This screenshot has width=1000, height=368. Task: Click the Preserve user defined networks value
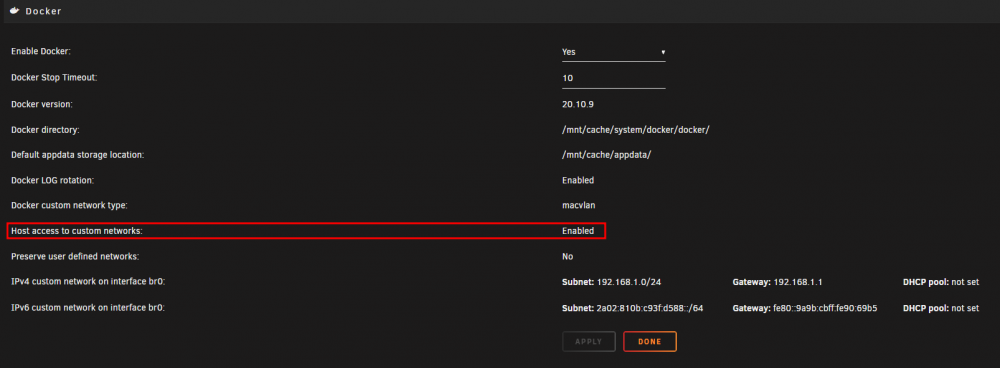click(x=568, y=256)
